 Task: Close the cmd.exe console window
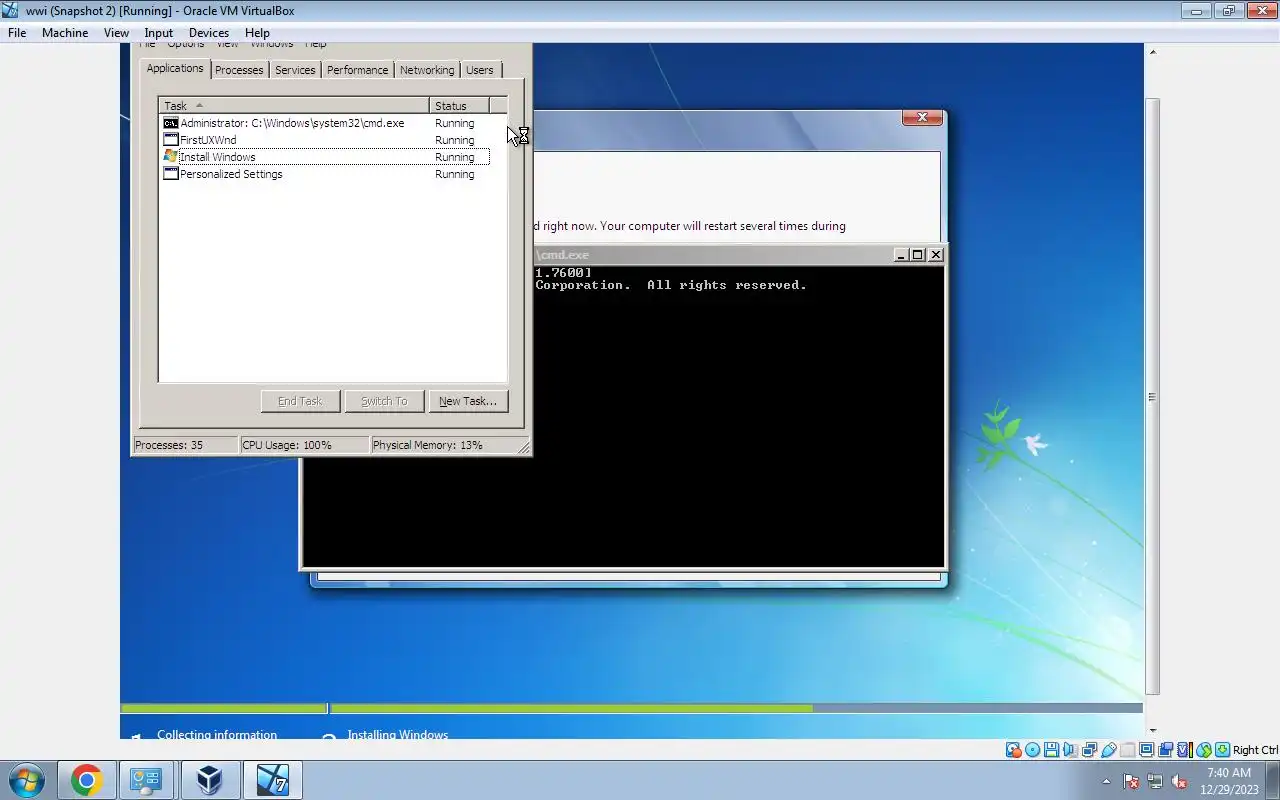point(935,255)
